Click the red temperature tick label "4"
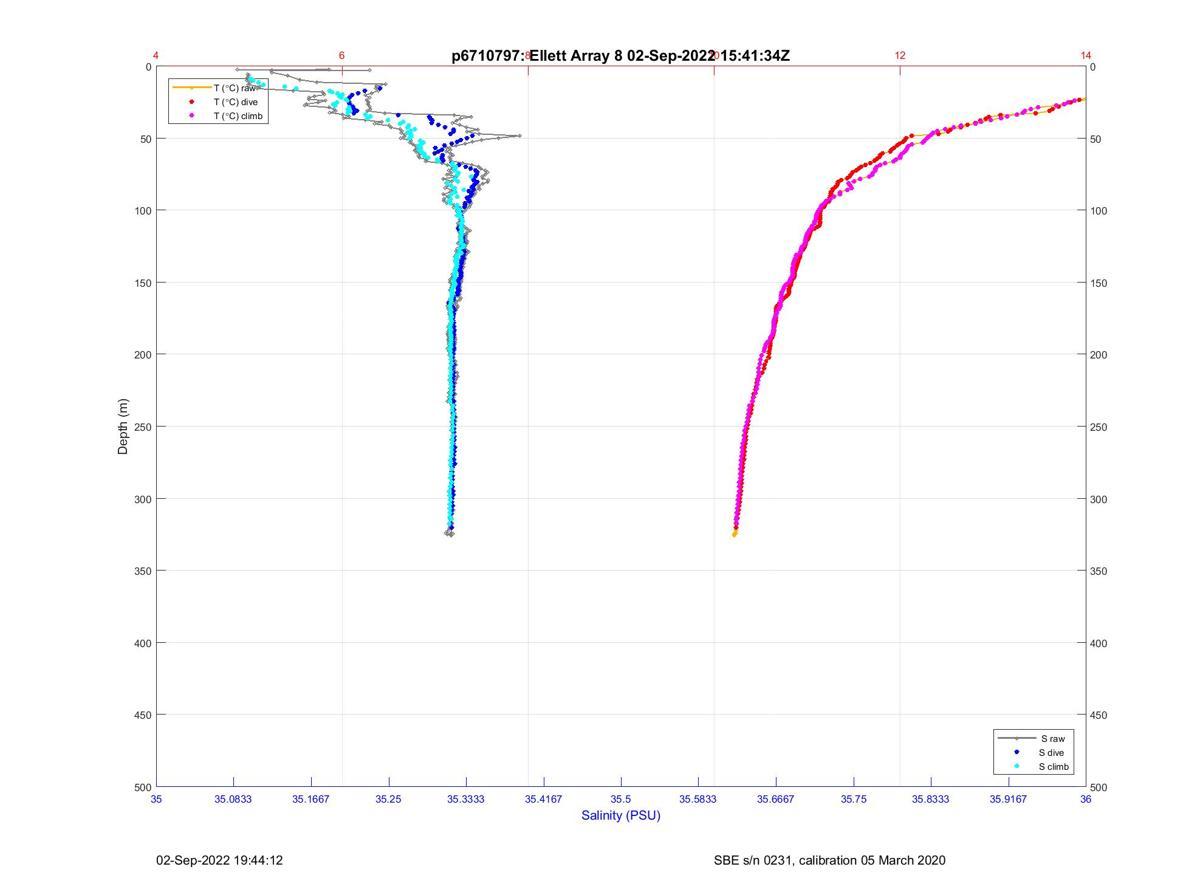 [156, 55]
